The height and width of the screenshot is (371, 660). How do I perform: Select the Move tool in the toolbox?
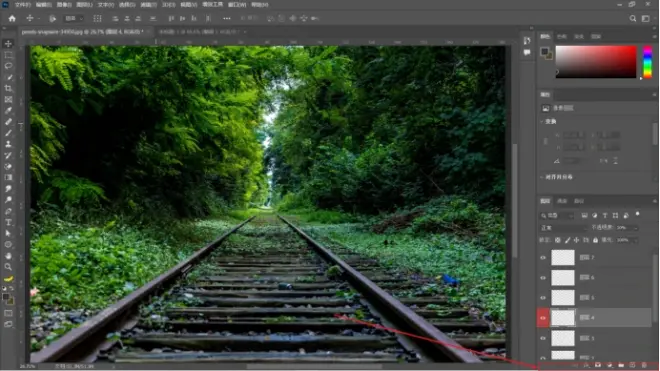click(8, 44)
